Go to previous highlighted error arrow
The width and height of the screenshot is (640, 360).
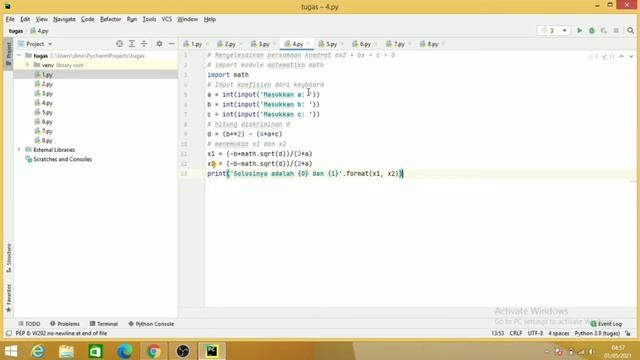point(621,56)
